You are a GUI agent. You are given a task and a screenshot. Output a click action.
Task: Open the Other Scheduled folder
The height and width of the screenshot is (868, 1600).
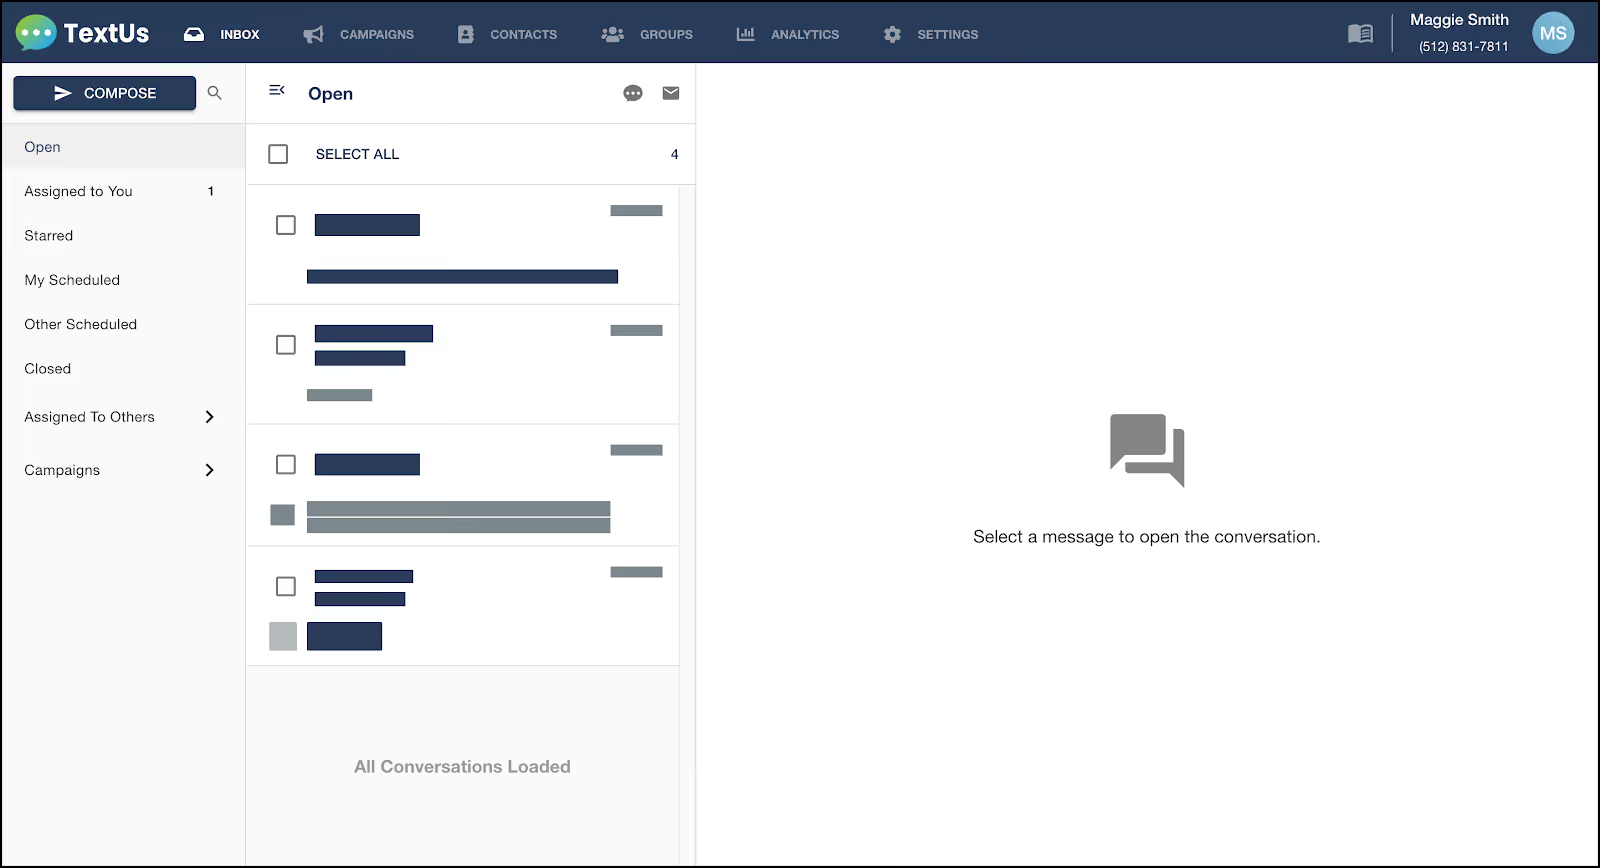(x=123, y=324)
